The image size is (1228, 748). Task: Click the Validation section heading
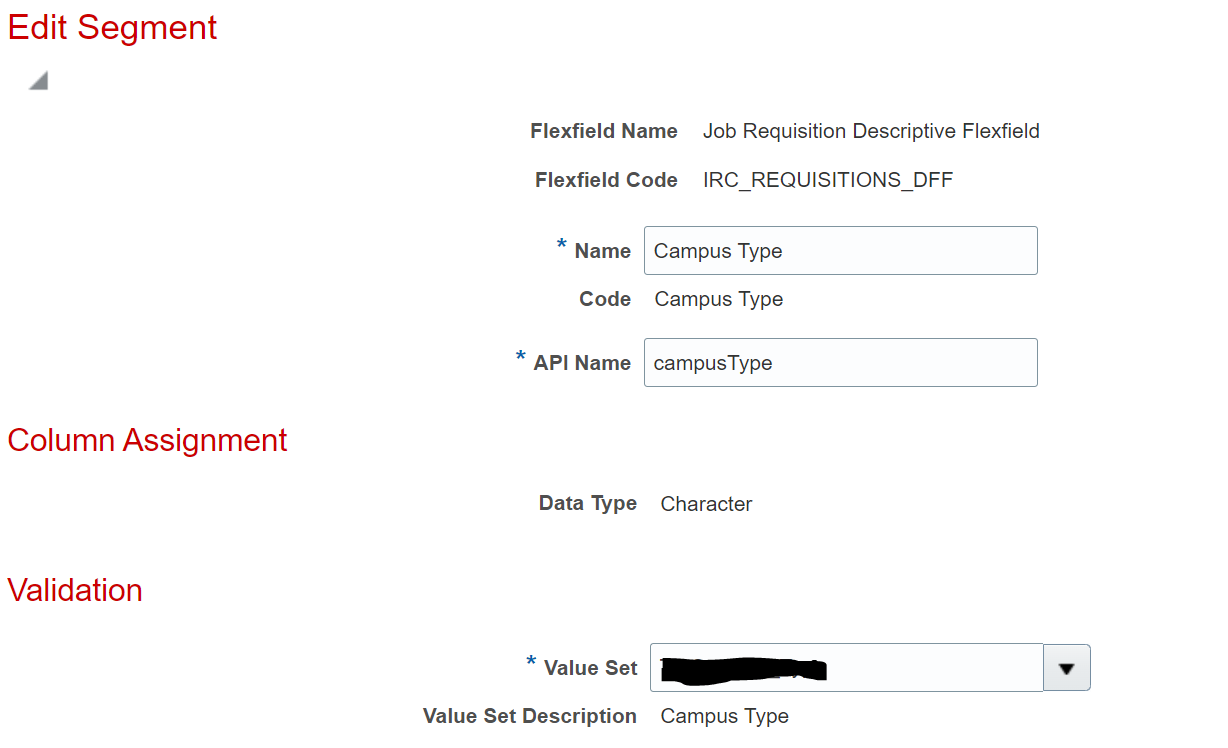pyautogui.click(x=74, y=590)
